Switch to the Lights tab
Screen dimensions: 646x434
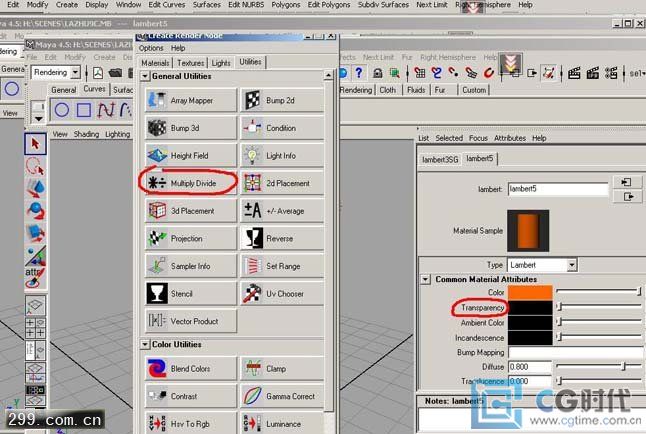[221, 63]
